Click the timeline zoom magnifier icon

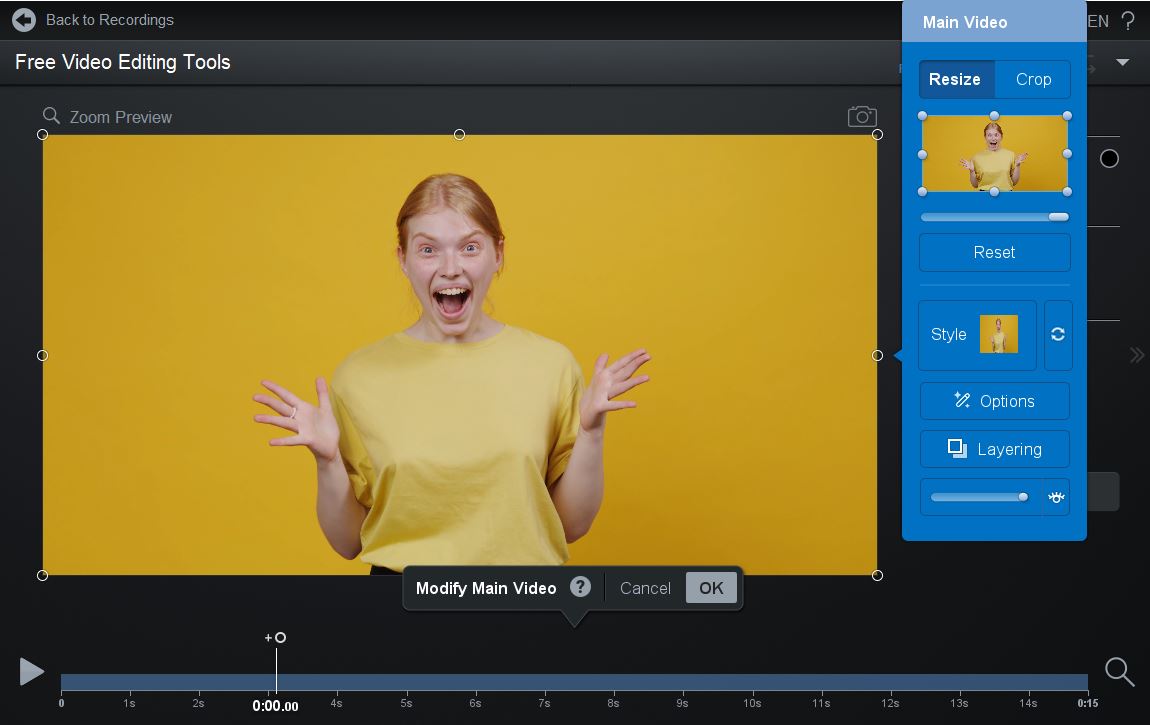click(x=1119, y=672)
